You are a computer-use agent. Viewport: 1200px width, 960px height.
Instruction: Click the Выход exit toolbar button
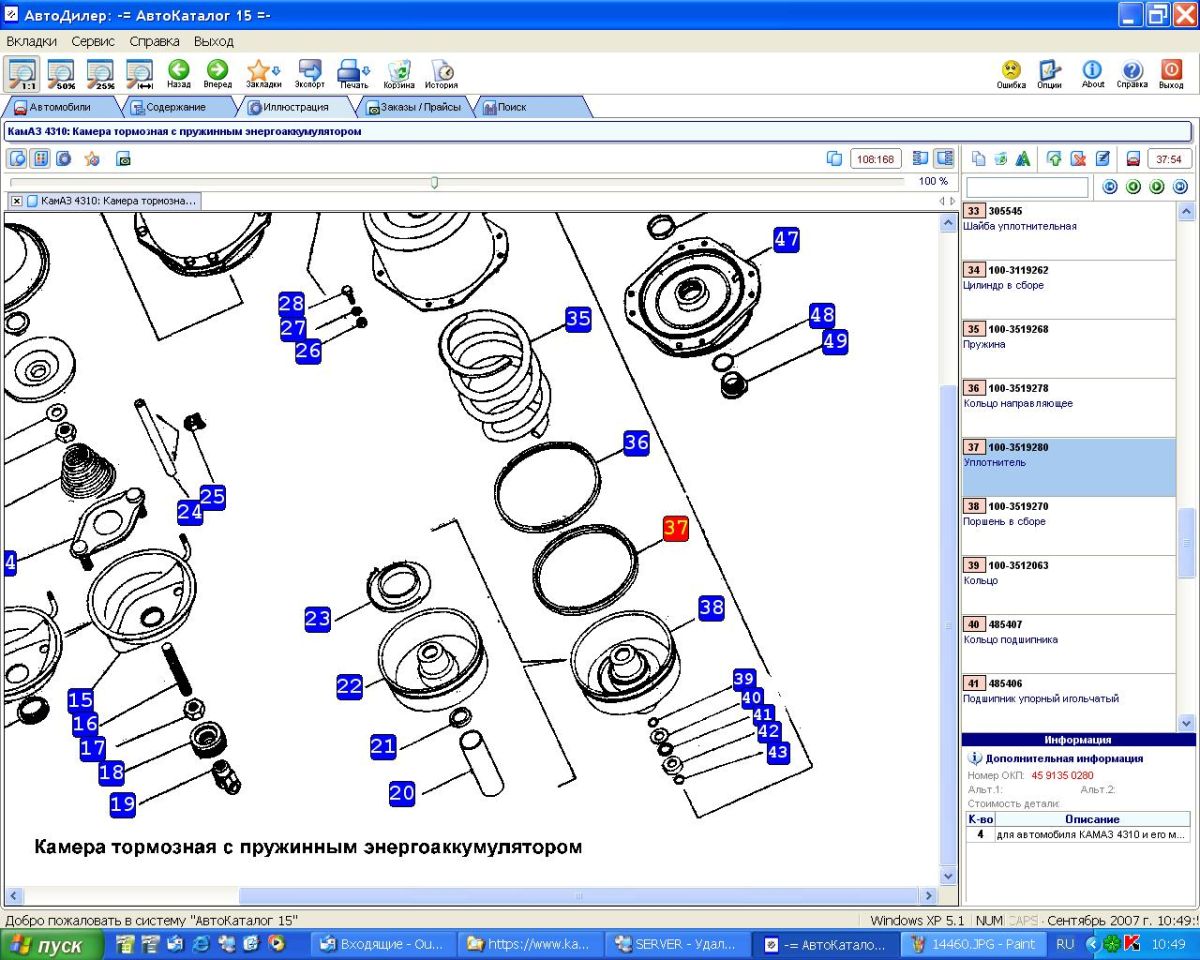[x=1171, y=73]
